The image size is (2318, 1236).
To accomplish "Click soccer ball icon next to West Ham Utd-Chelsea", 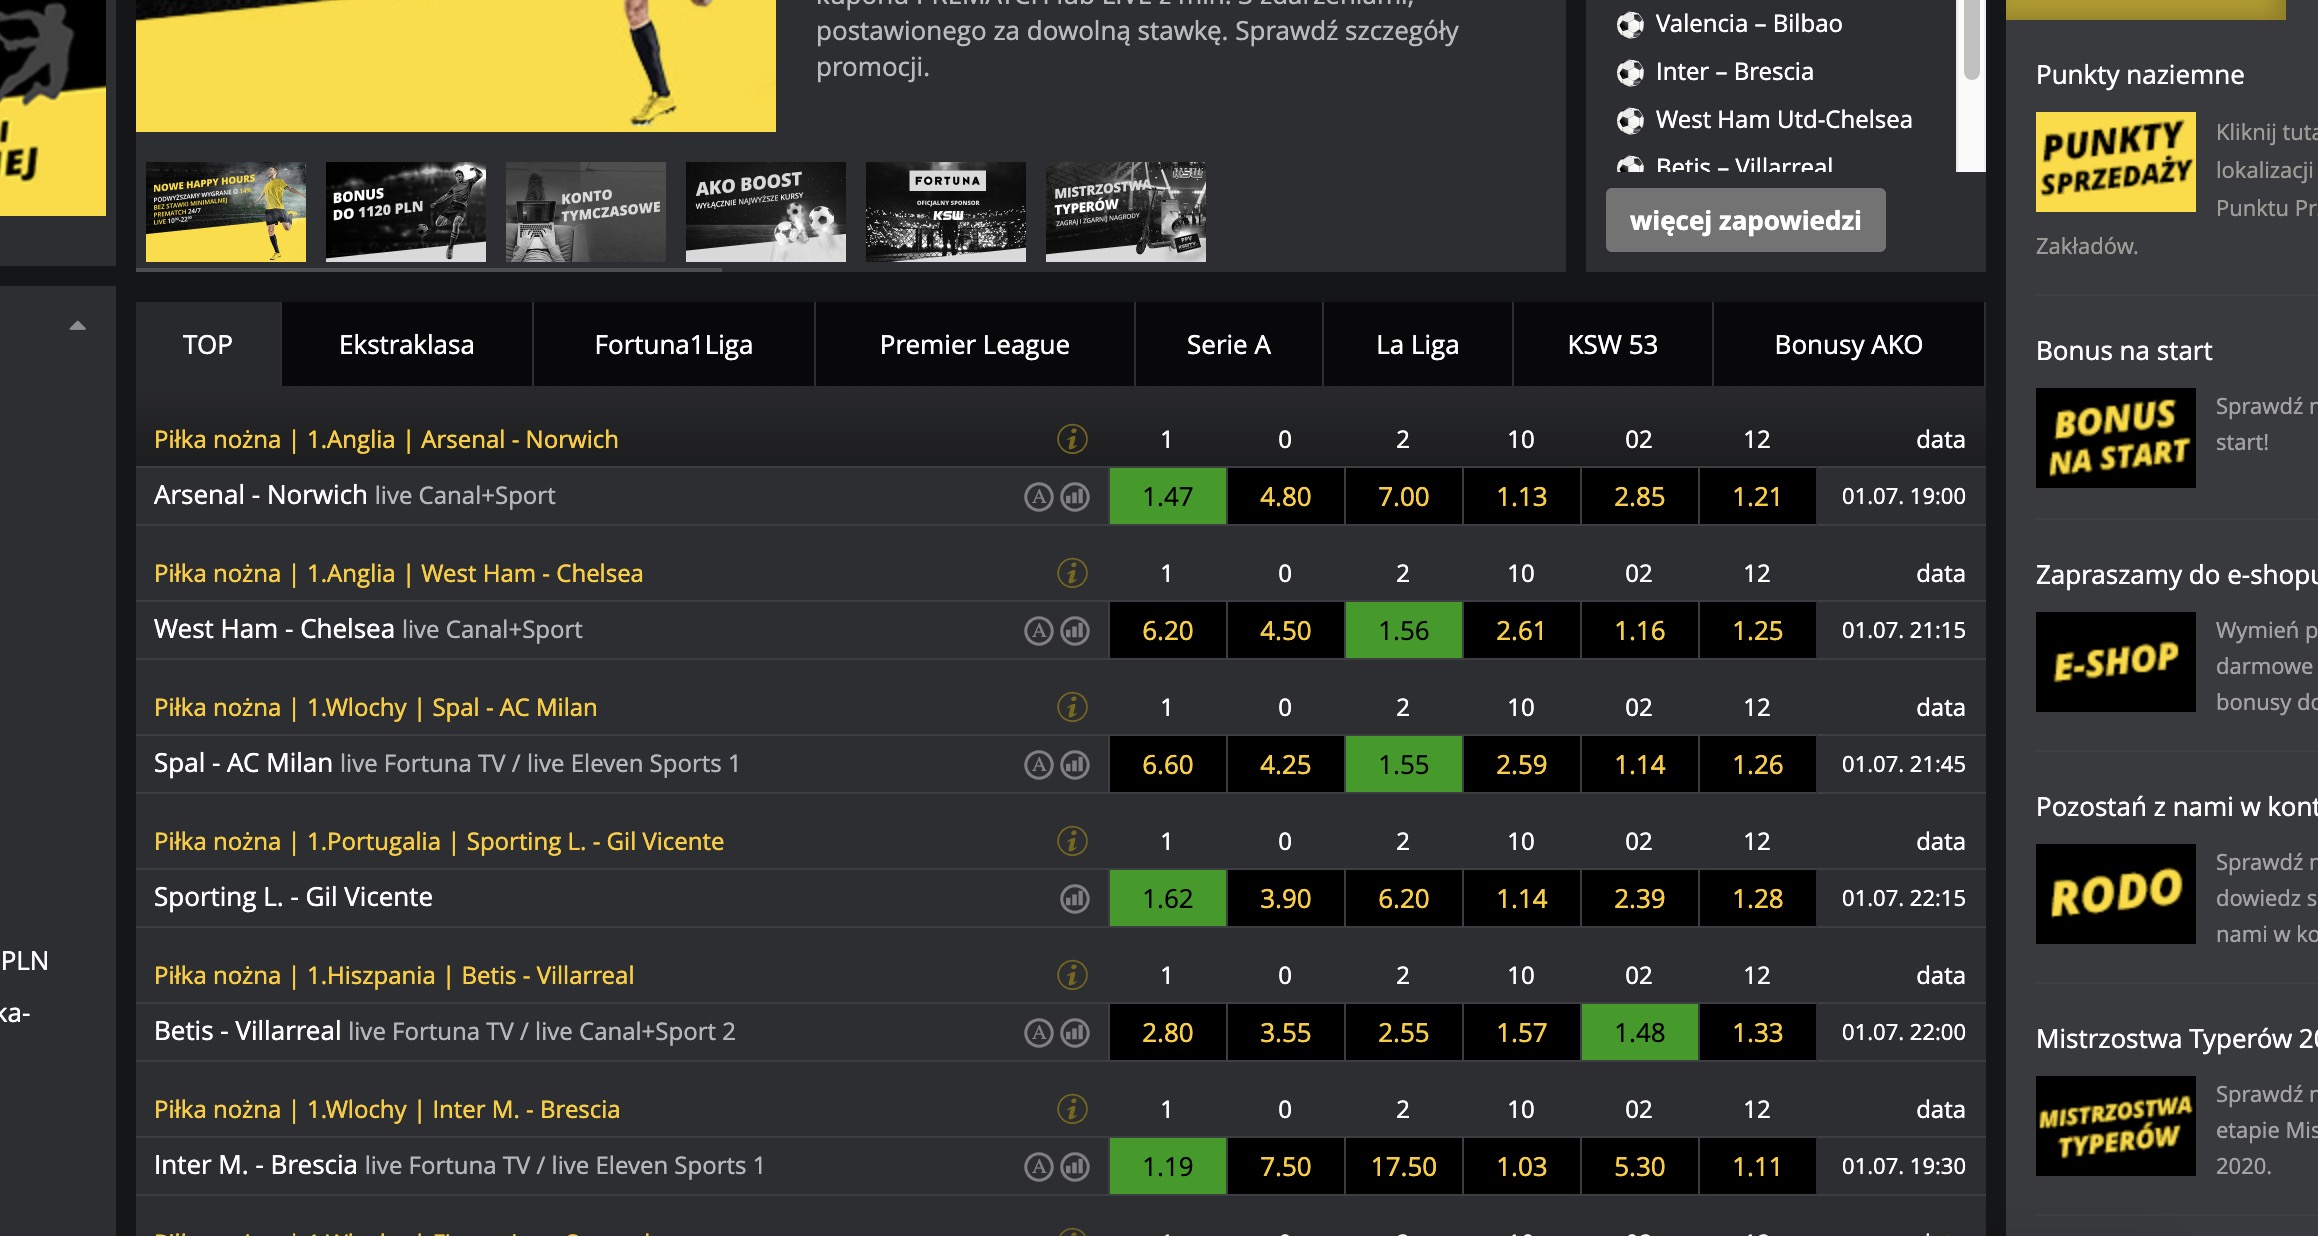I will click(x=1630, y=121).
